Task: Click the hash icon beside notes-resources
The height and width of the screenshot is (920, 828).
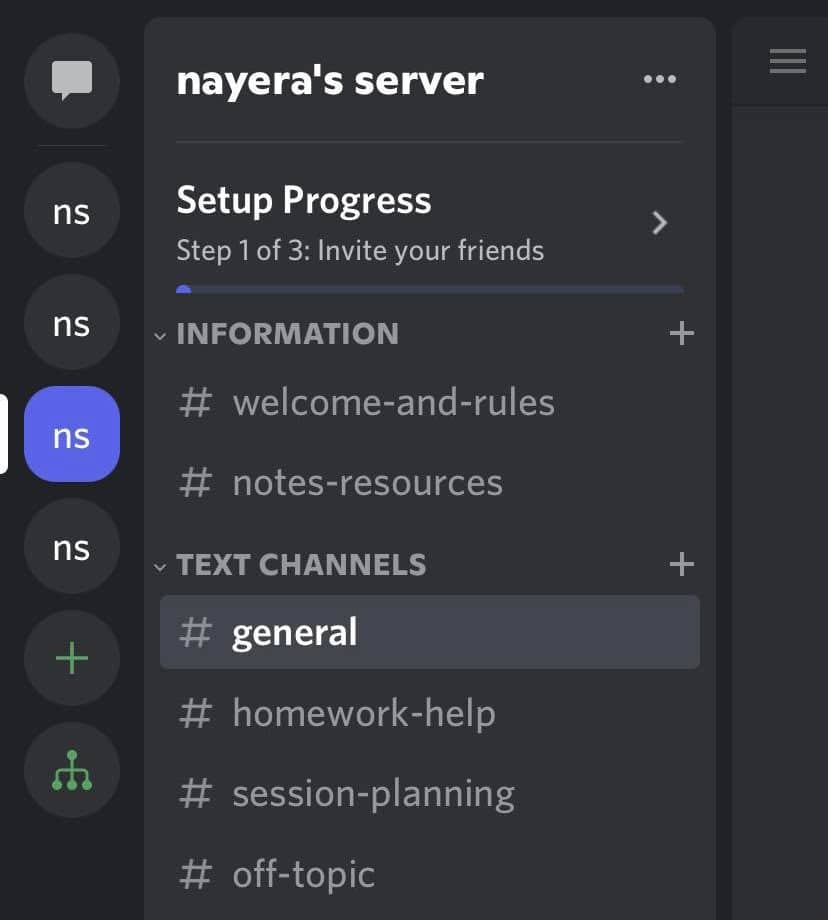Action: 195,483
